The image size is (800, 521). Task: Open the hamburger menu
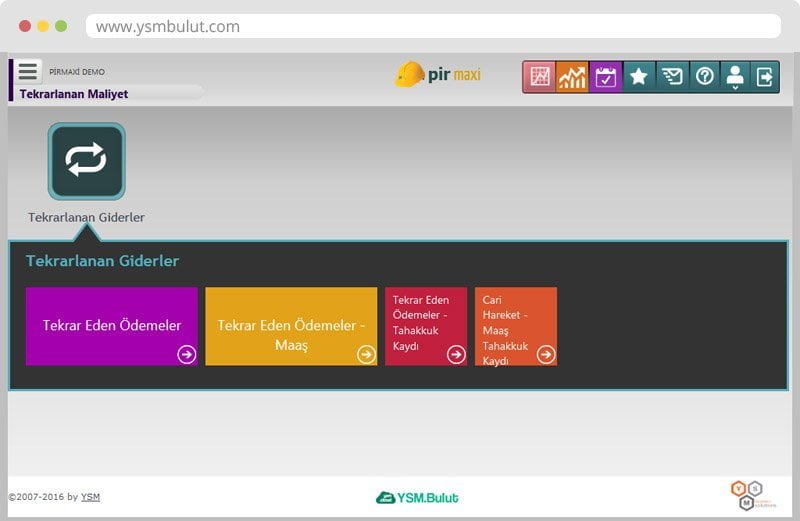coord(27,72)
